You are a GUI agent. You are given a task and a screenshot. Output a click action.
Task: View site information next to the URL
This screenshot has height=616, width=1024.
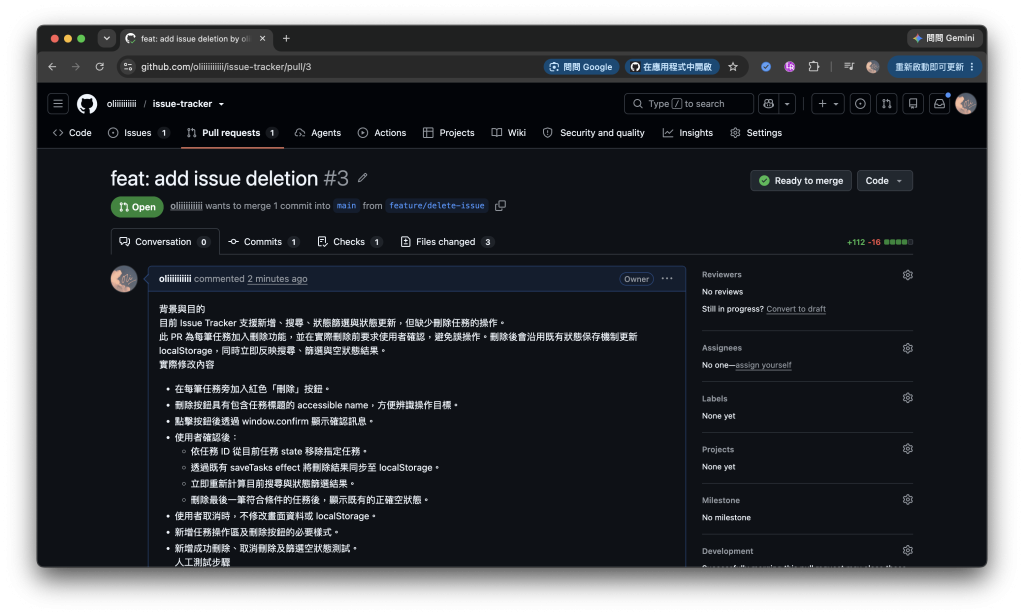[x=128, y=67]
